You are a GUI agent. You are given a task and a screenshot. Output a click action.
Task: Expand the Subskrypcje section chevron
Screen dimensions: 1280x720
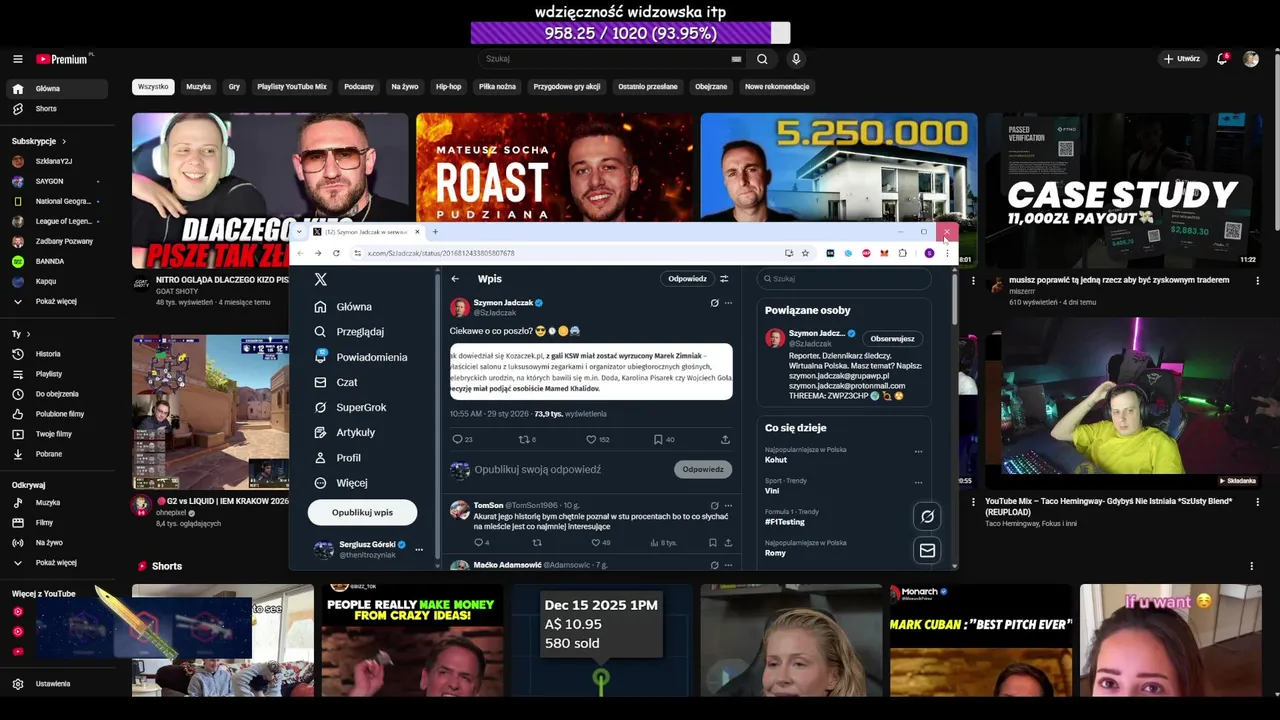tap(64, 142)
